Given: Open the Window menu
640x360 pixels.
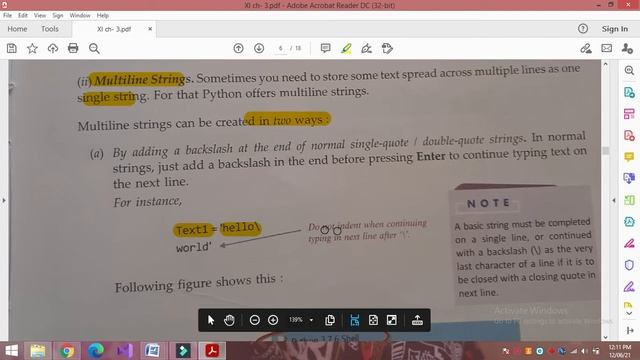Looking at the screenshot, I should coord(80,15).
